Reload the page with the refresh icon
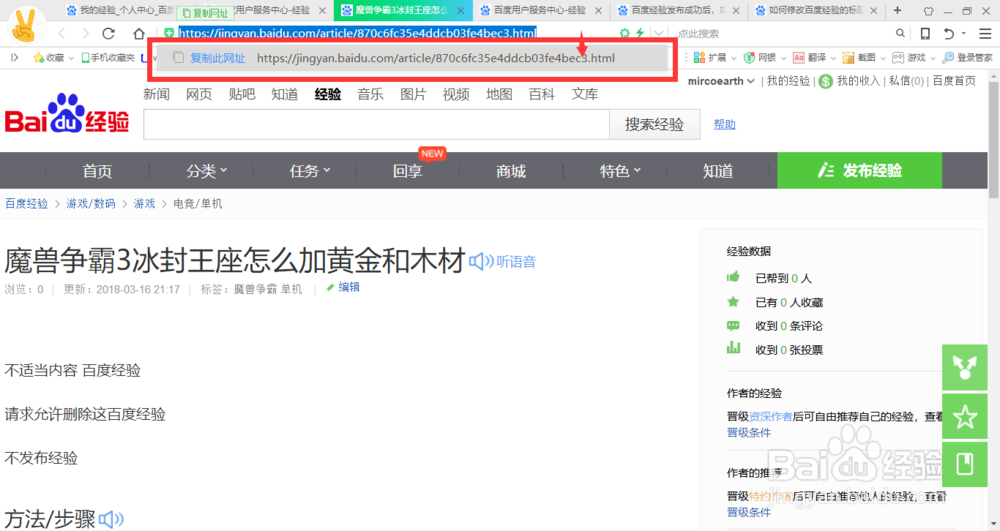This screenshot has width=1000, height=531. (x=109, y=33)
